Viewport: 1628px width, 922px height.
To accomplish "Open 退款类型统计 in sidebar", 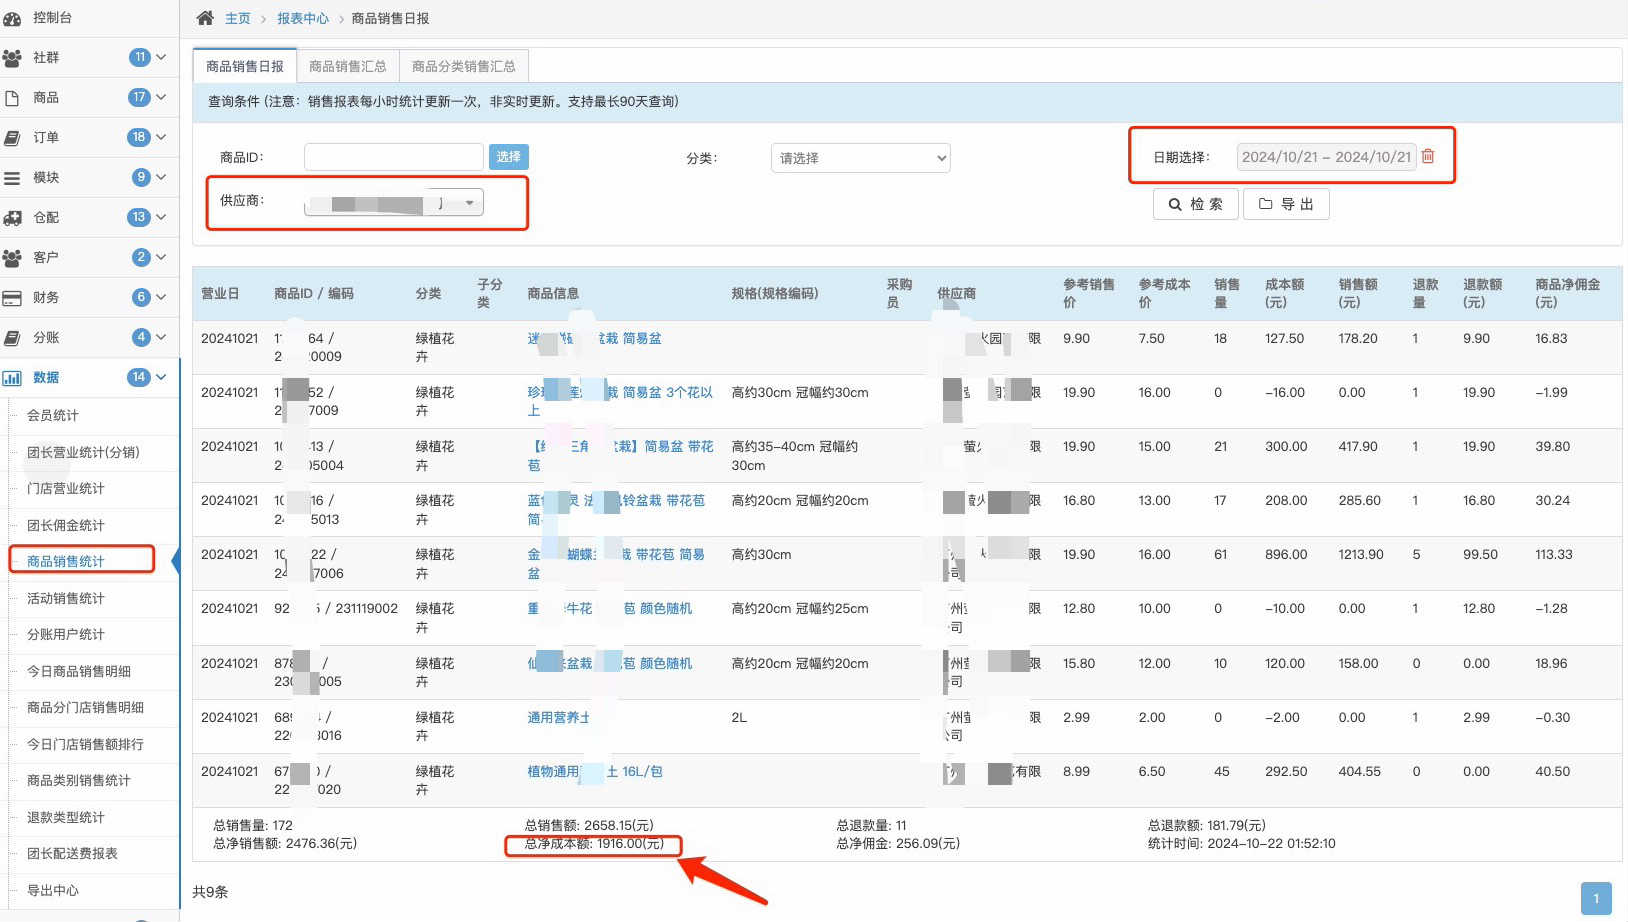I will pos(66,817).
